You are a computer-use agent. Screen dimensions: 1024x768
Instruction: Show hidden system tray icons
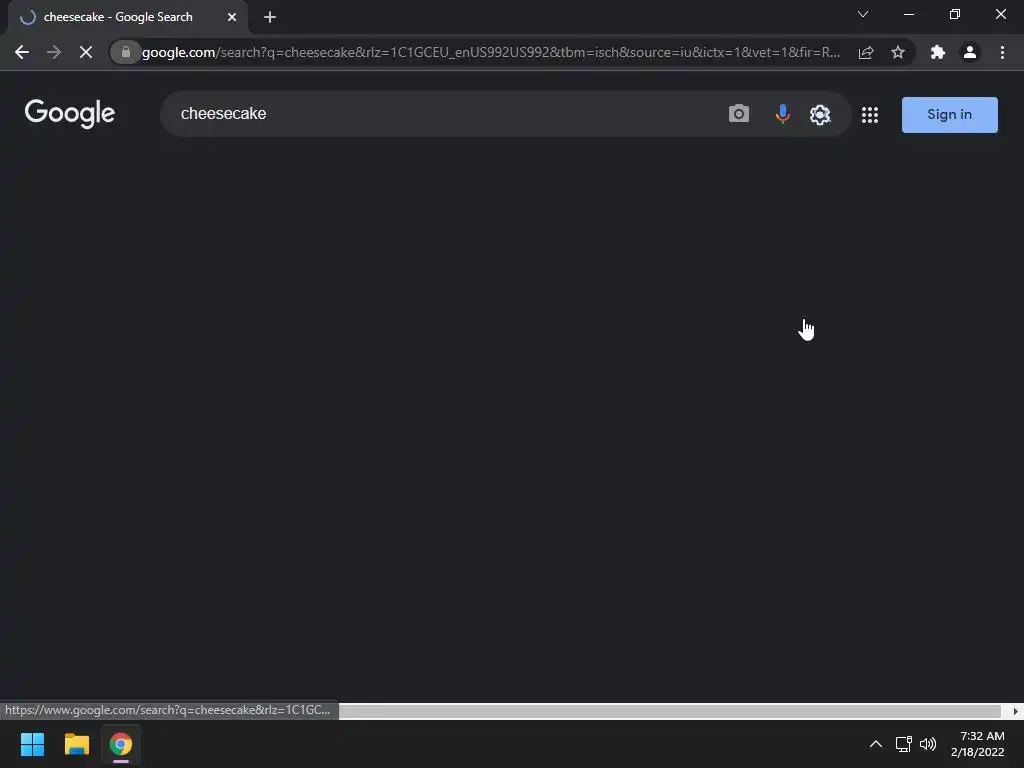tap(876, 744)
